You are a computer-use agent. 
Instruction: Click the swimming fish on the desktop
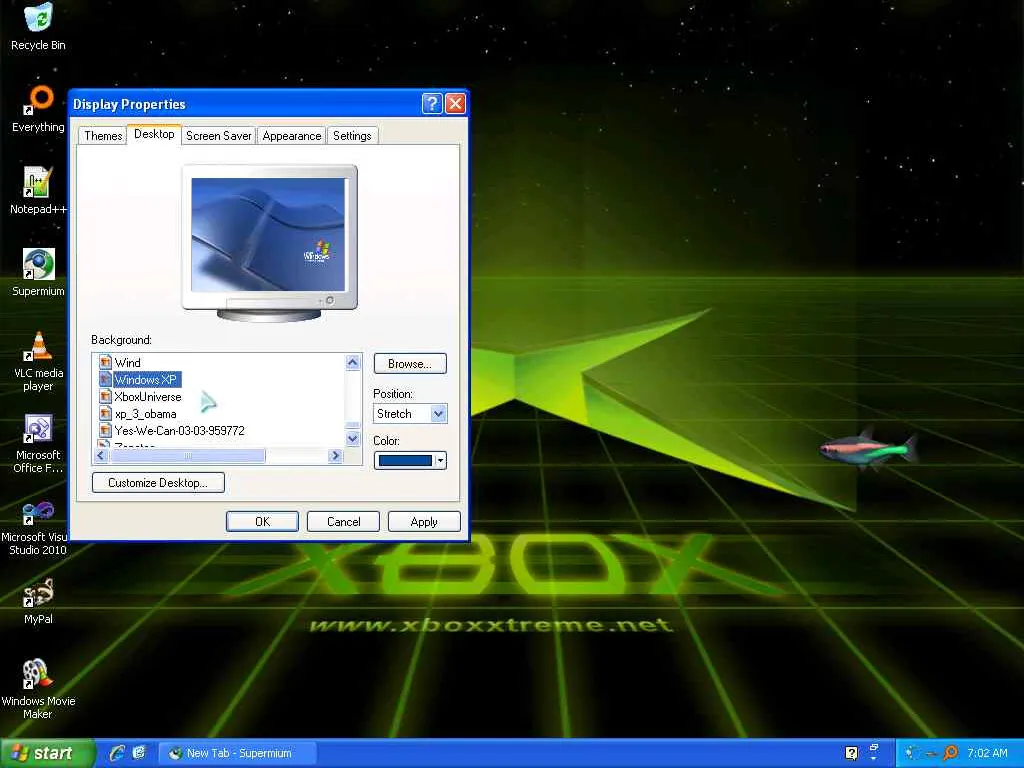tap(869, 449)
